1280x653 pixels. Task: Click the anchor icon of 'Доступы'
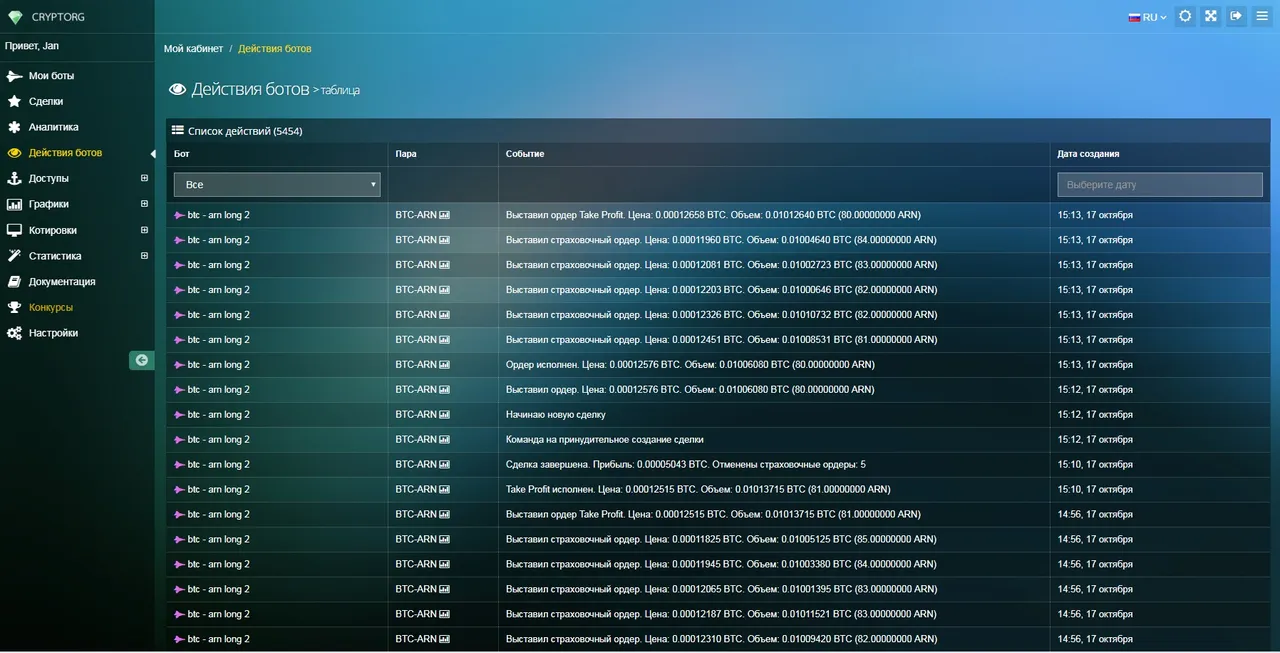(x=14, y=178)
